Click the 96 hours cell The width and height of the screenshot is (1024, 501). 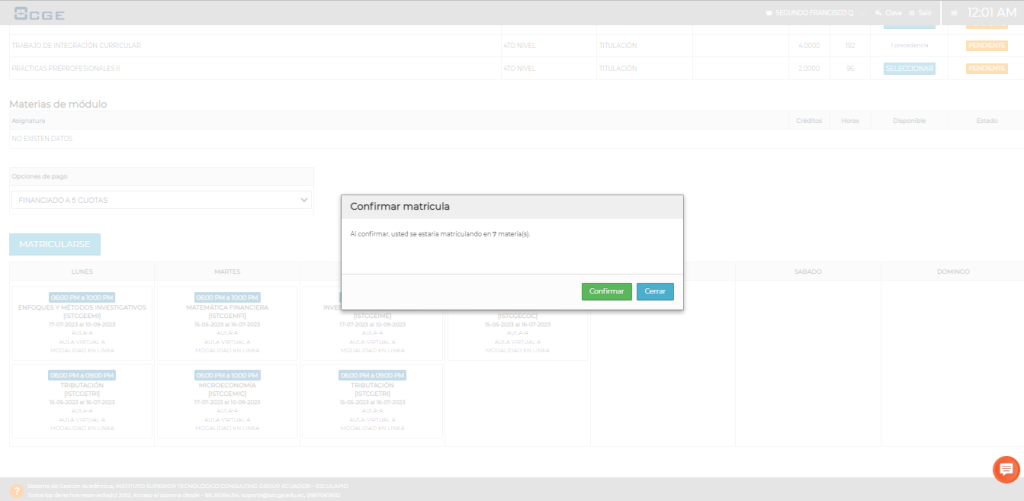pos(850,69)
